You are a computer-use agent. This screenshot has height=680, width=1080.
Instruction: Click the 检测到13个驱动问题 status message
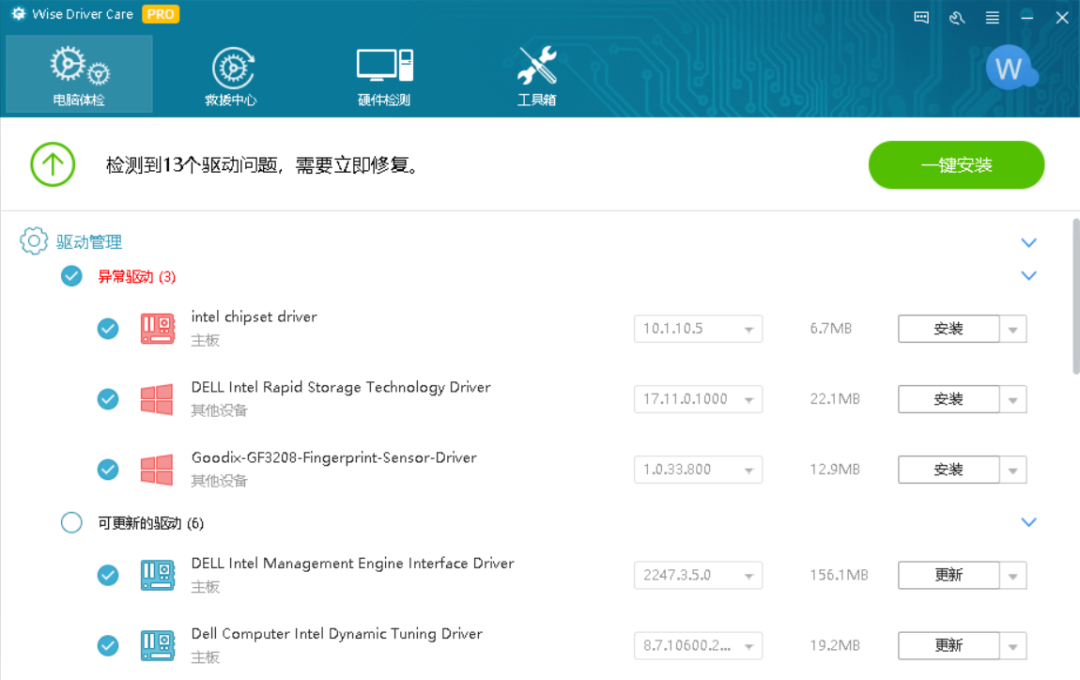pos(262,165)
